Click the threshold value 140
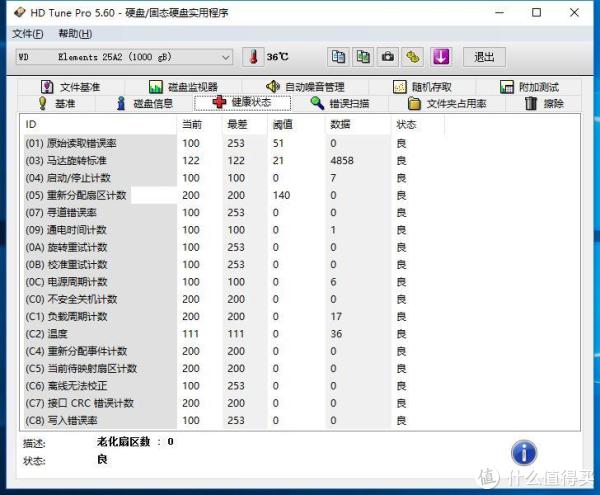 pyautogui.click(x=281, y=195)
